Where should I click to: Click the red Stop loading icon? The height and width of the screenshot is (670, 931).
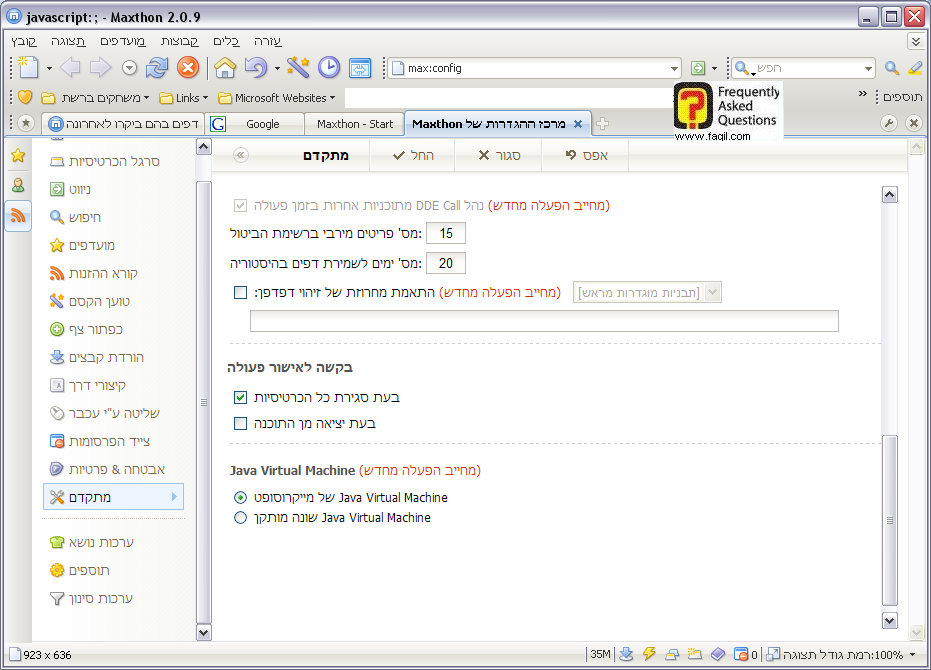(187, 68)
